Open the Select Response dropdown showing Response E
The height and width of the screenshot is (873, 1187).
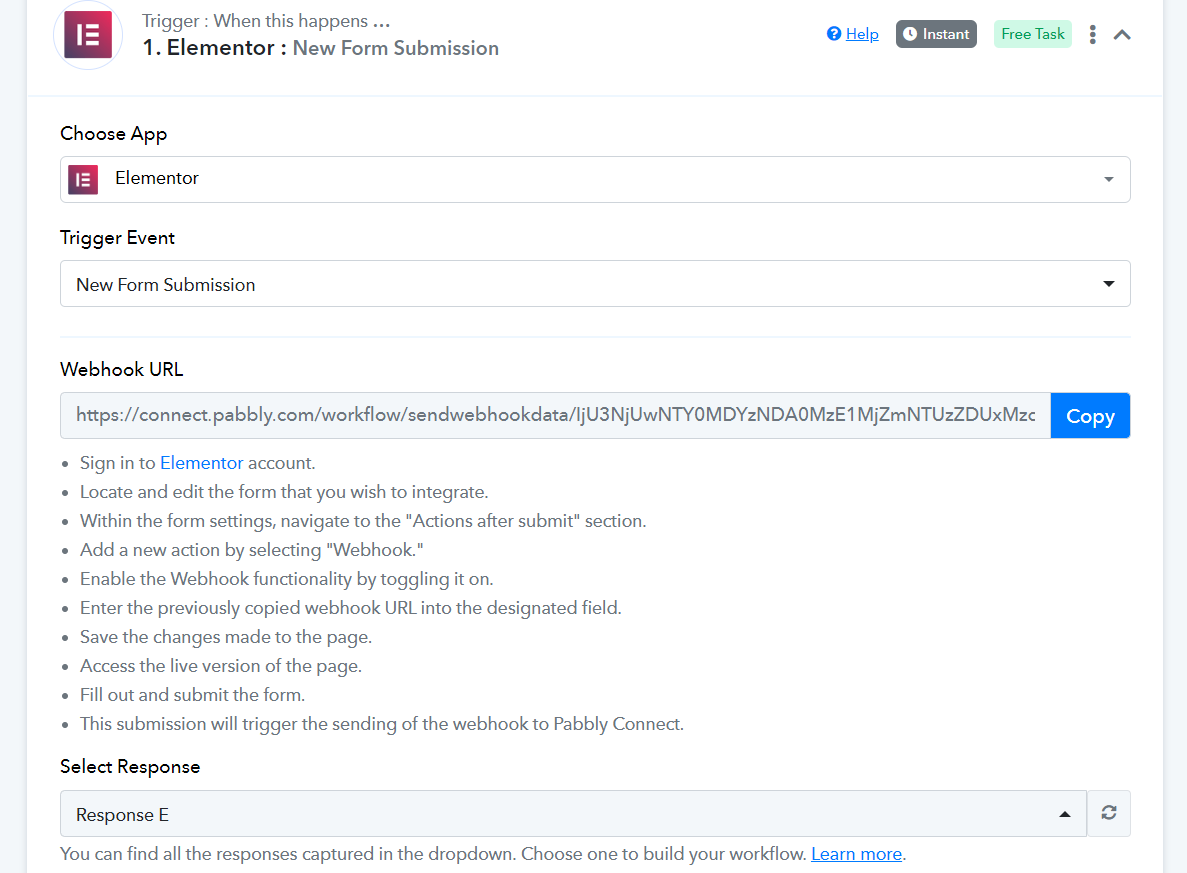coord(573,814)
